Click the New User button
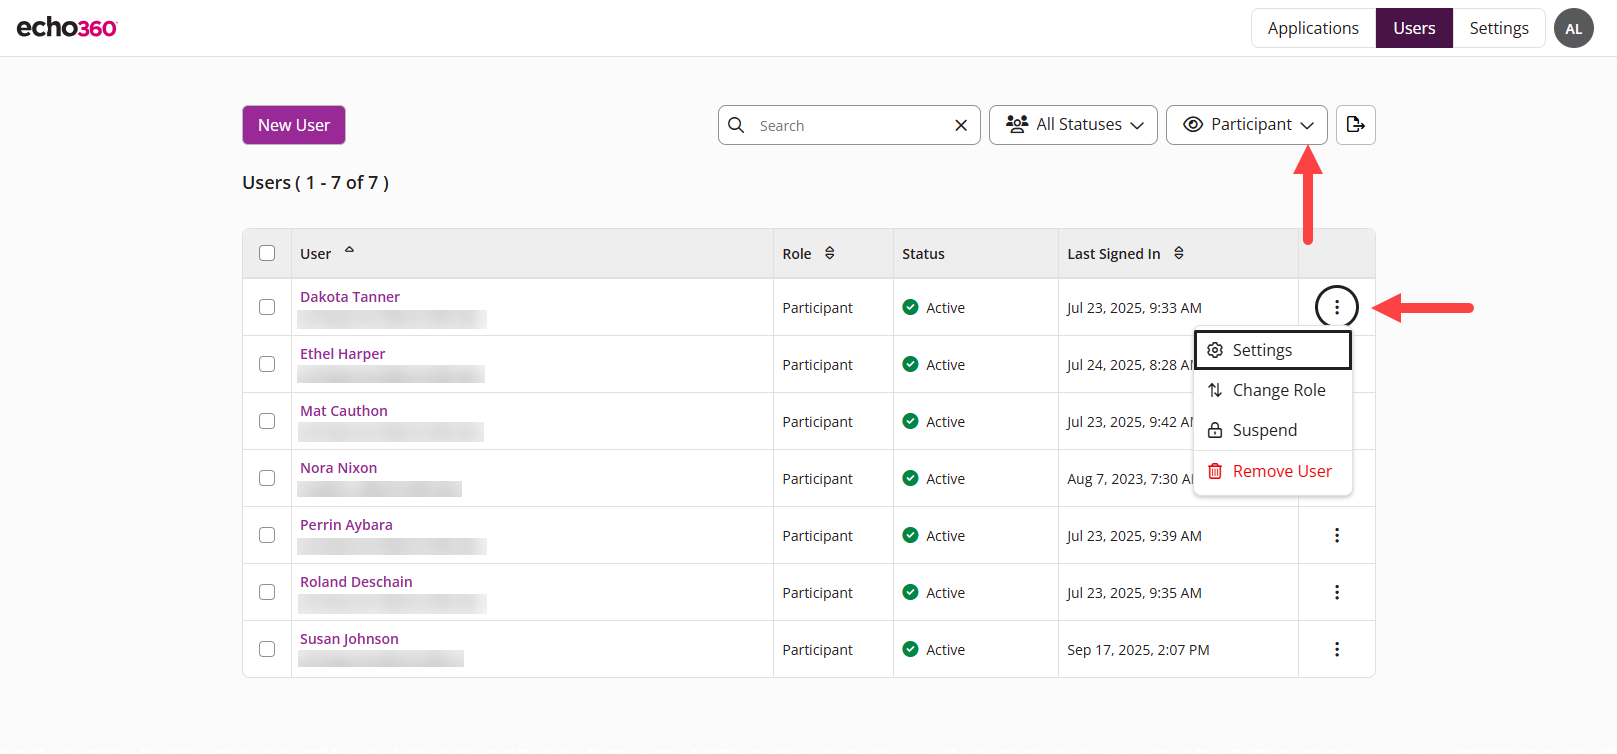 294,125
